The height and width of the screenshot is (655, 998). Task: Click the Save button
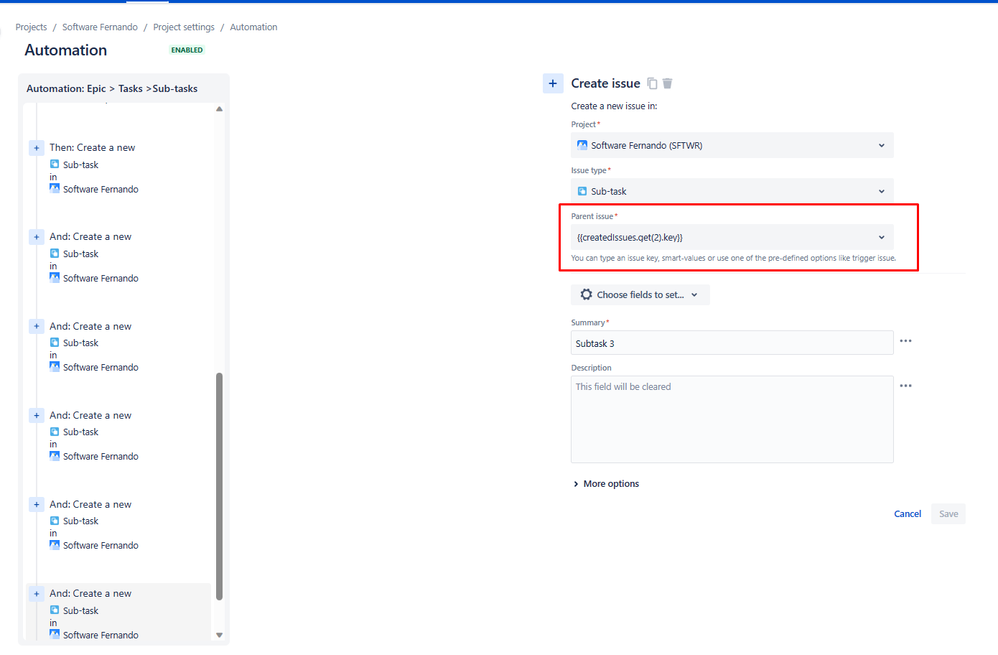pos(948,514)
